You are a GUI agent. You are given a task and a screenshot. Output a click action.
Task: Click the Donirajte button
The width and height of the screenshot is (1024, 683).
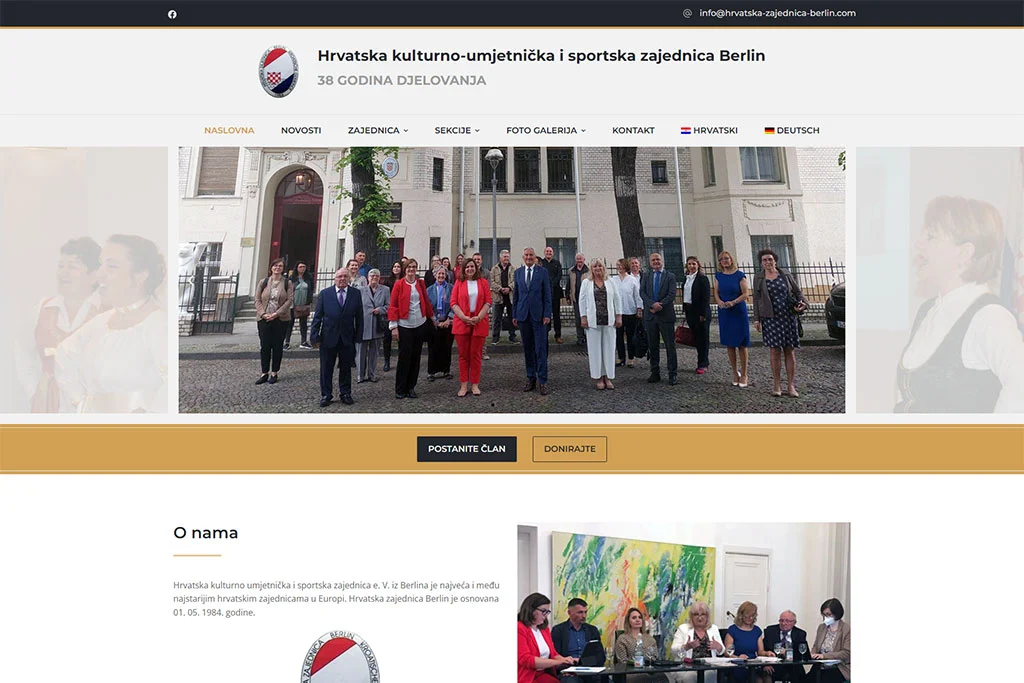569,449
